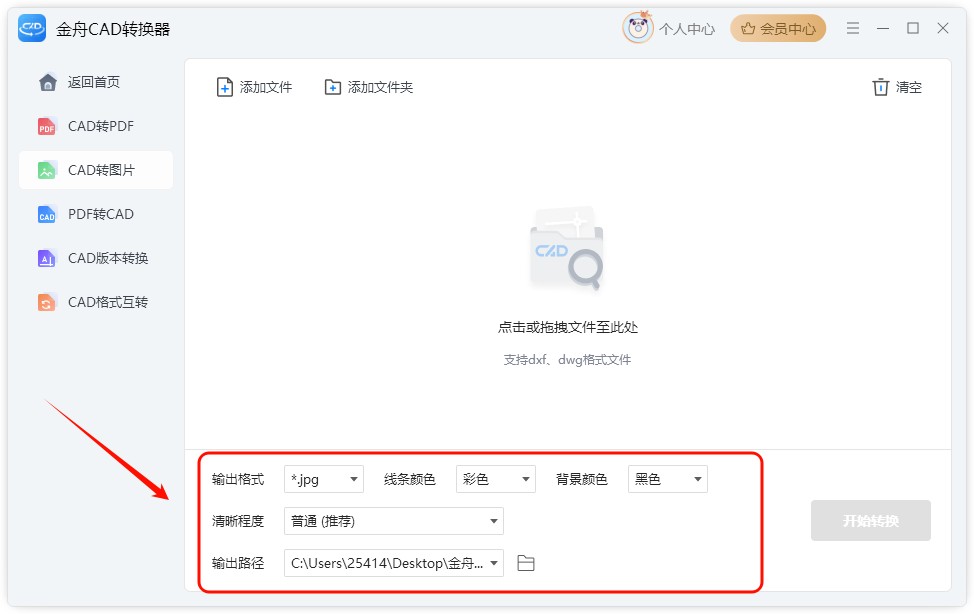Click the 金舟CAD转换器 app logo
The width and height of the screenshot is (974, 614).
[32, 29]
